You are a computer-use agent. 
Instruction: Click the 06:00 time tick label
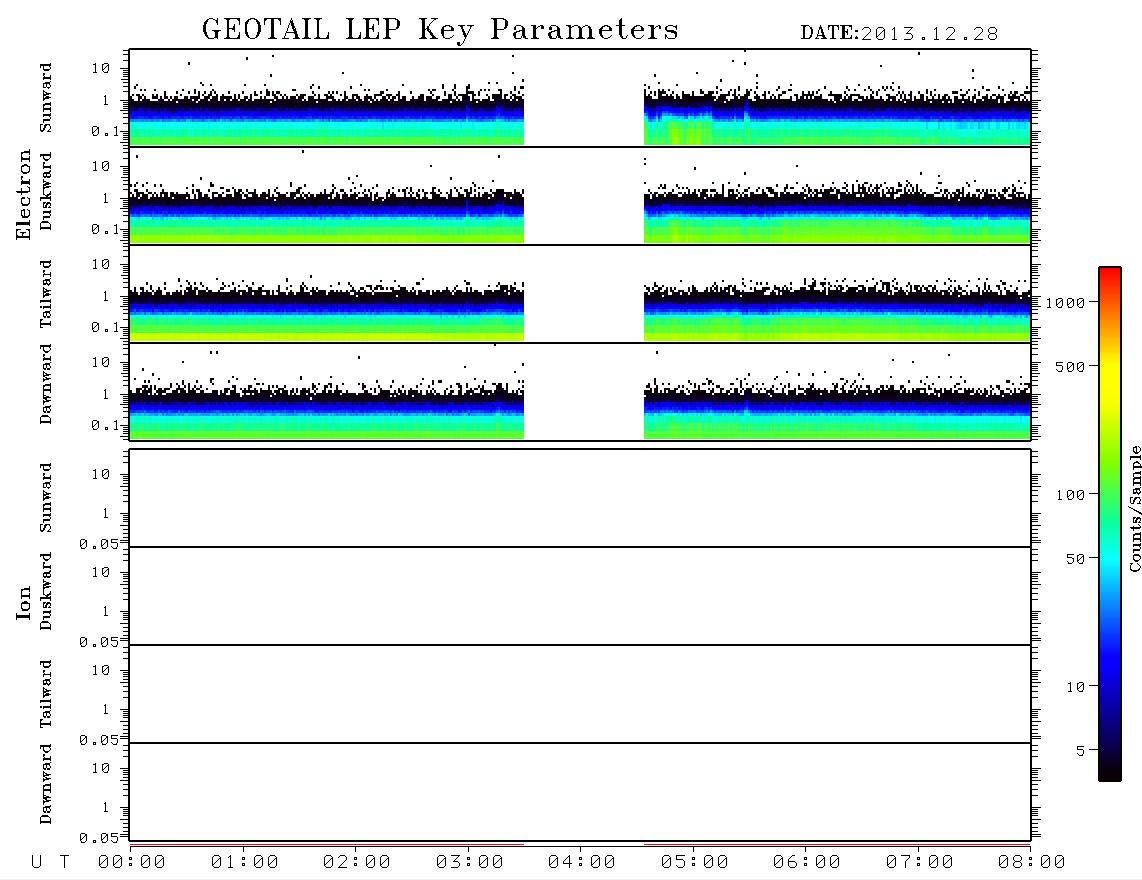coord(807,863)
